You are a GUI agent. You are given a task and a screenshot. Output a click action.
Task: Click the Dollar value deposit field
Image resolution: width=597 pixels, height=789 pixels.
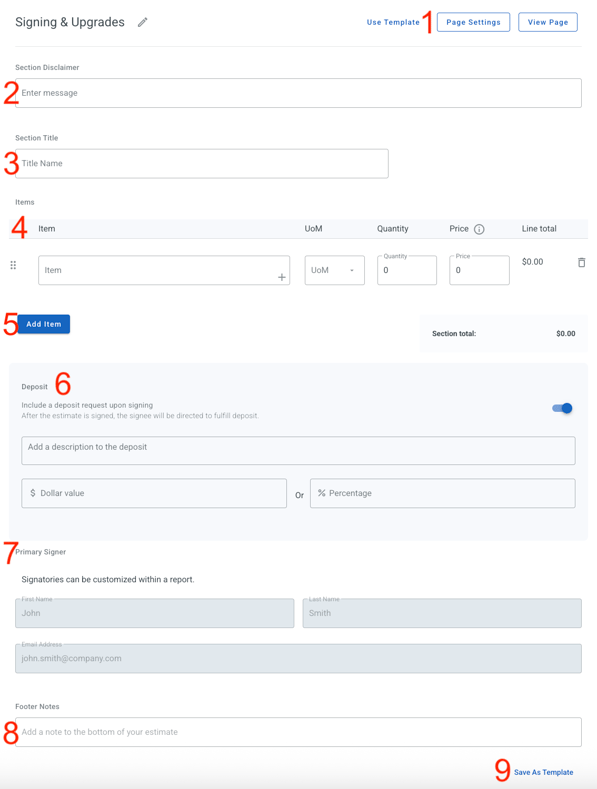pyautogui.click(x=154, y=493)
